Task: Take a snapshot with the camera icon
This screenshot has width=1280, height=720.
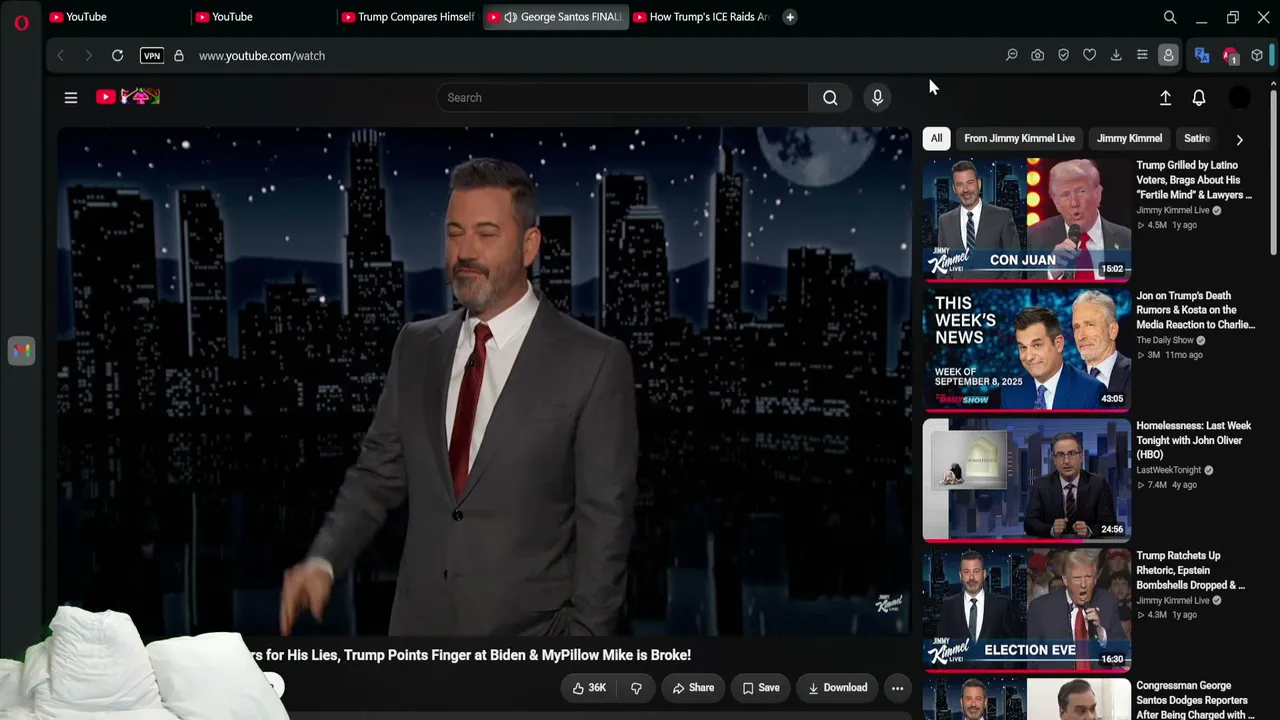Action: click(1037, 56)
